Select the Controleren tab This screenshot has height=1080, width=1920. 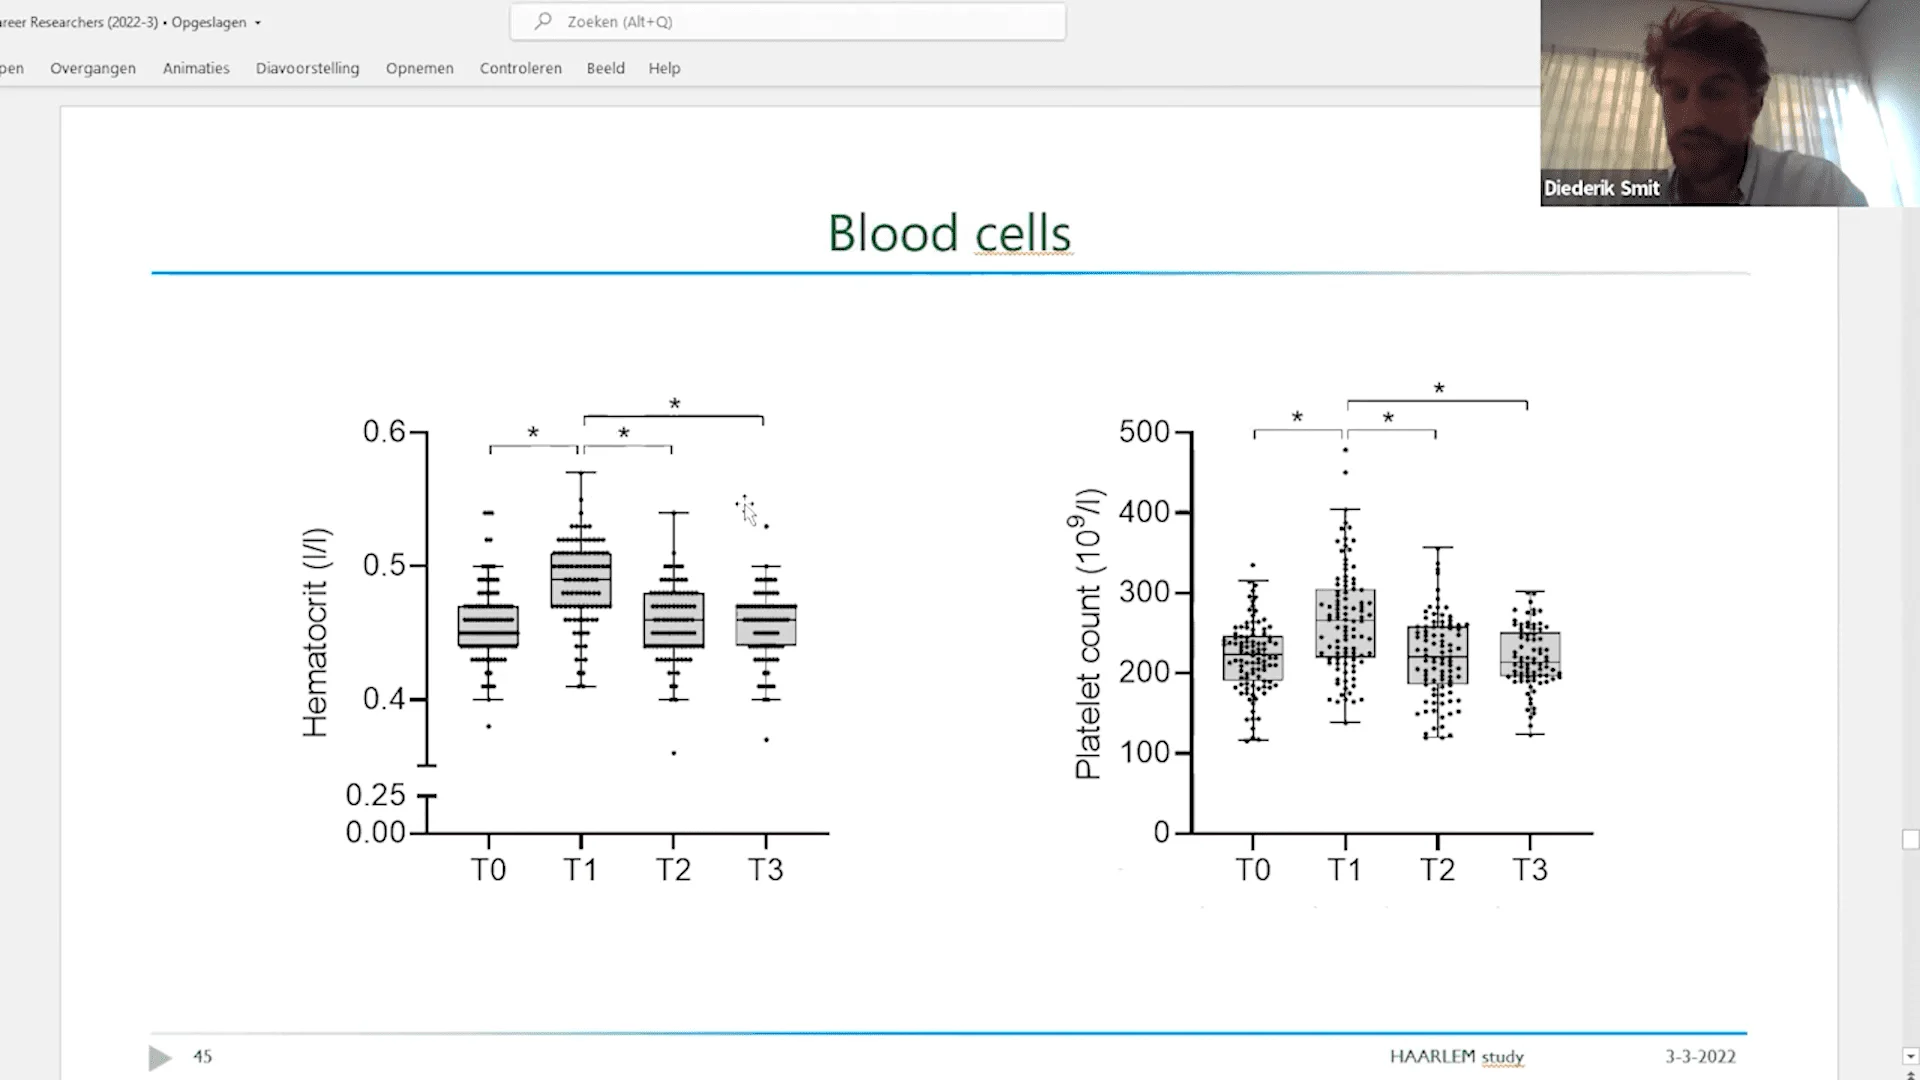(521, 68)
